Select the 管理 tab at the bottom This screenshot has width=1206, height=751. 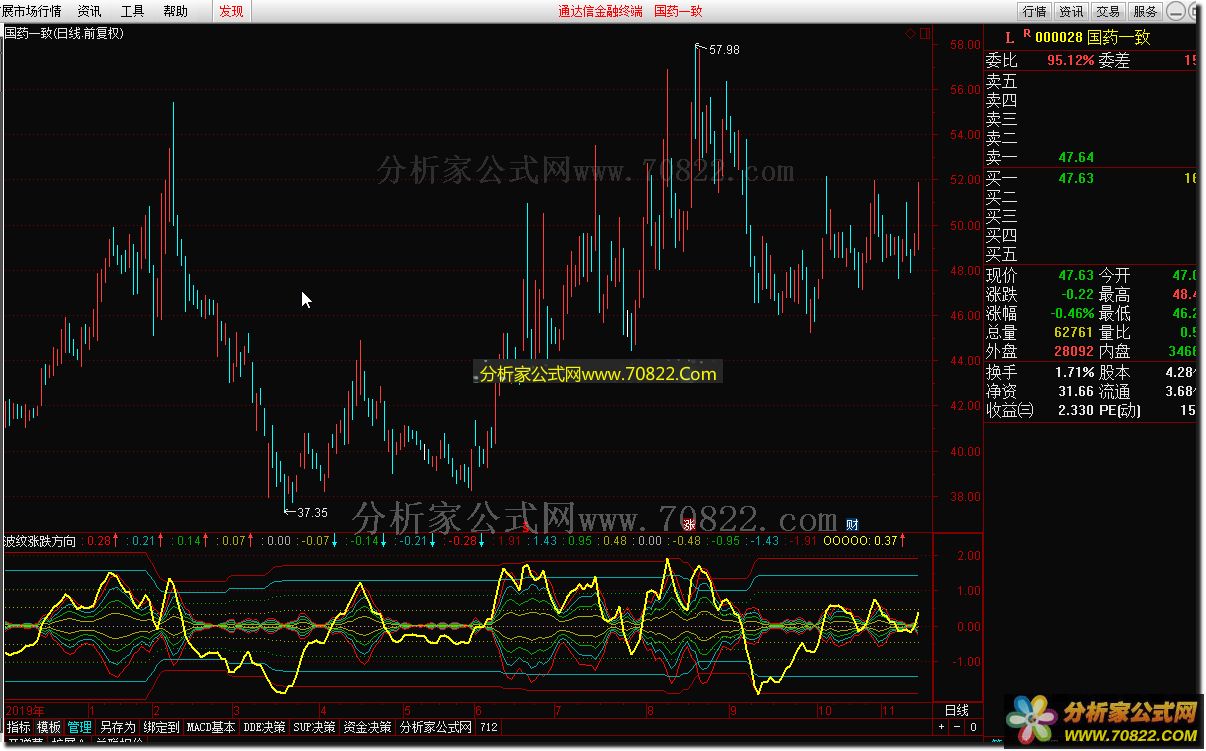(x=80, y=727)
